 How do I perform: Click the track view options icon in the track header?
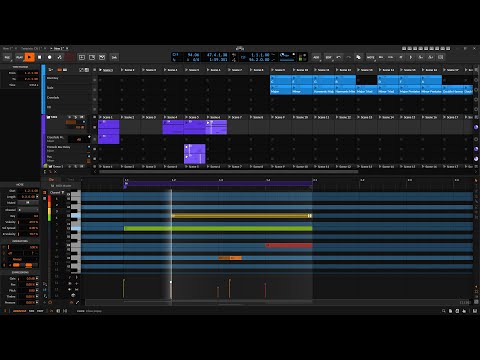(51, 70)
